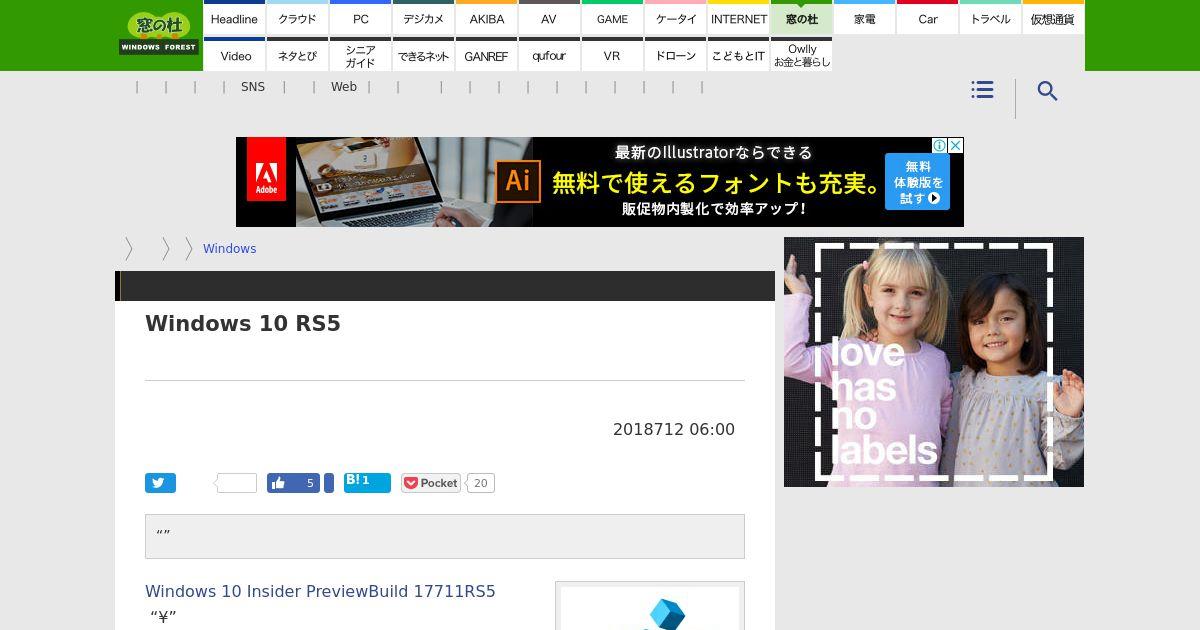The image size is (1200, 630).
Task: Open the ドローン tab
Action: coord(676,55)
